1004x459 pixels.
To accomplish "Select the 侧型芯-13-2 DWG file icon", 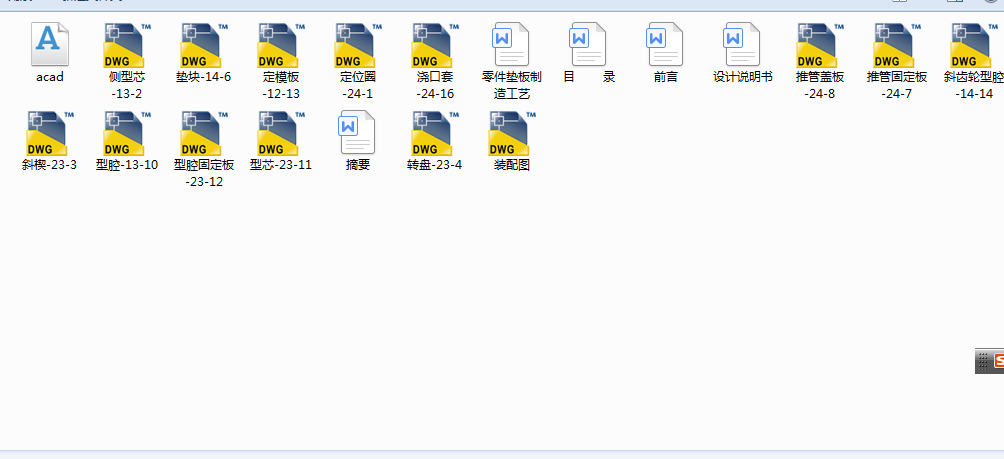I will (126, 45).
